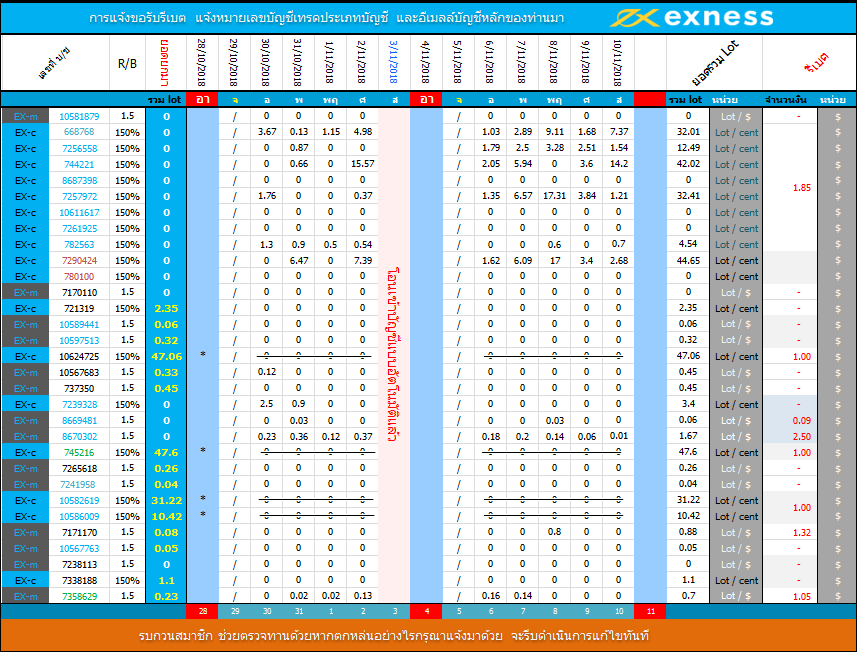Click account number 10581879
The width and height of the screenshot is (857, 652).
point(79,116)
